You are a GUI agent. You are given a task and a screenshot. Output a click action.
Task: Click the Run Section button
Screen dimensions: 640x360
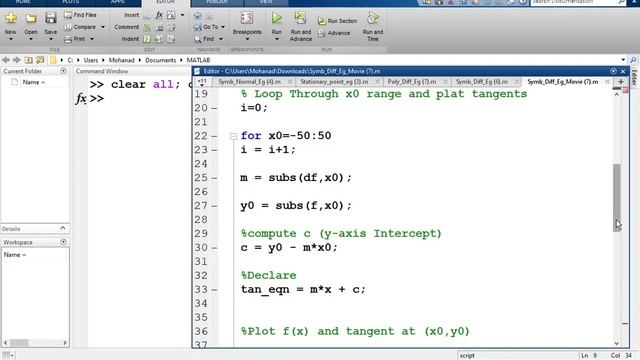point(338,21)
